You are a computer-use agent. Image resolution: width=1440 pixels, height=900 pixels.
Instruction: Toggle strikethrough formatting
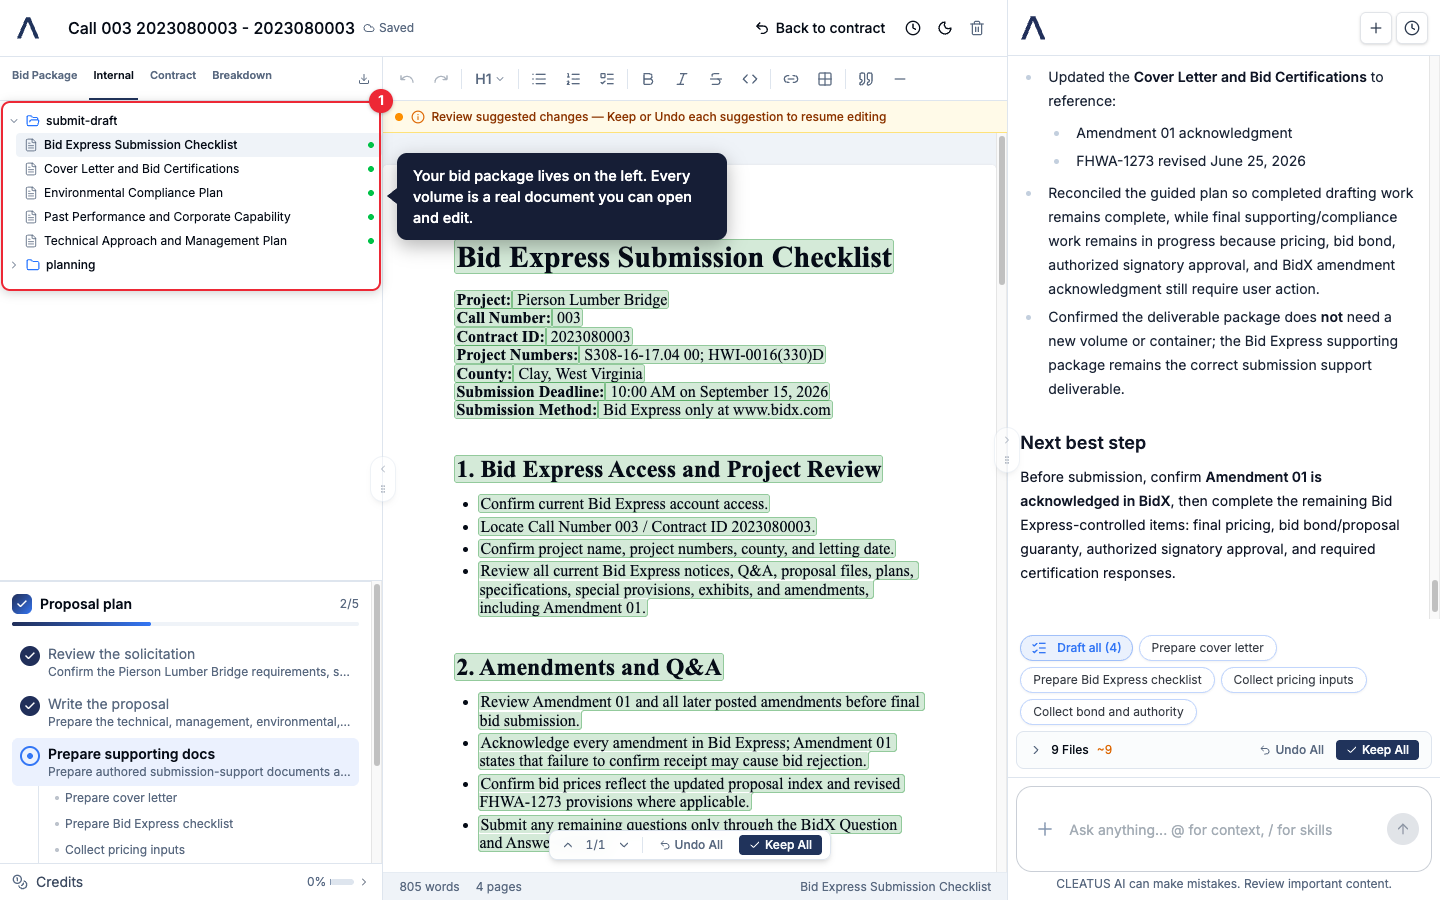click(x=716, y=79)
